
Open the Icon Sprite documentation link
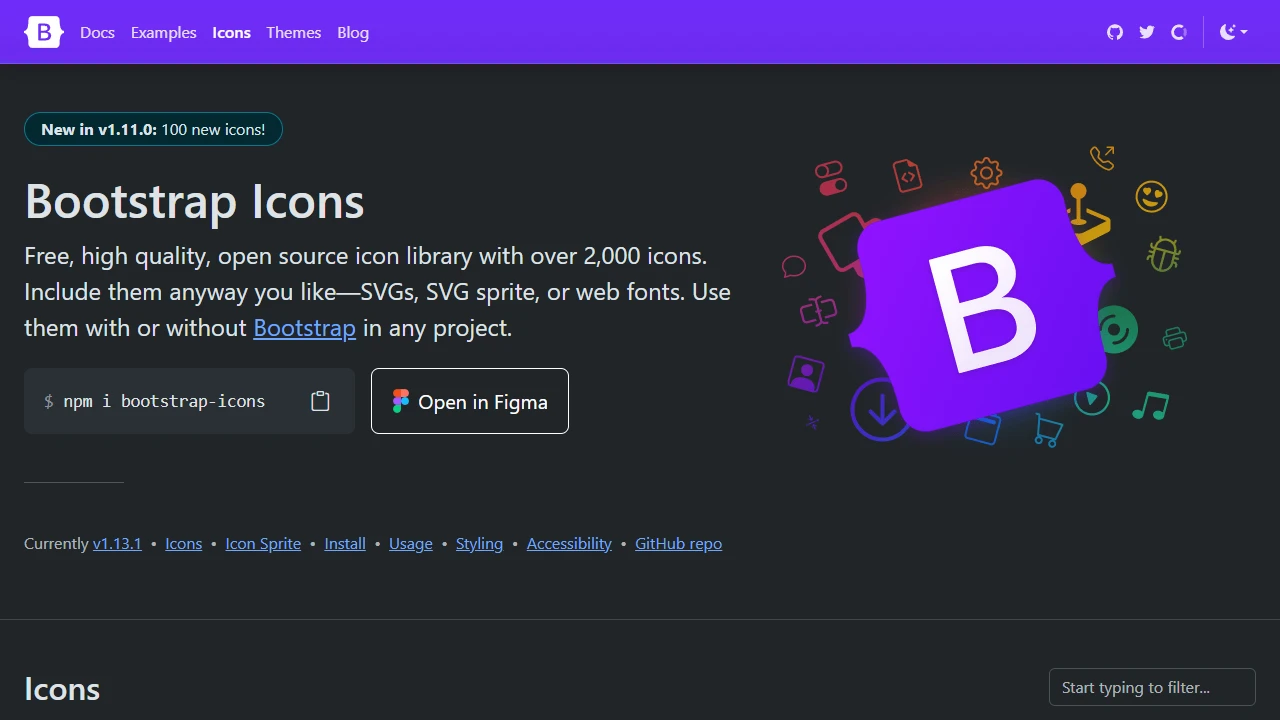coord(263,543)
